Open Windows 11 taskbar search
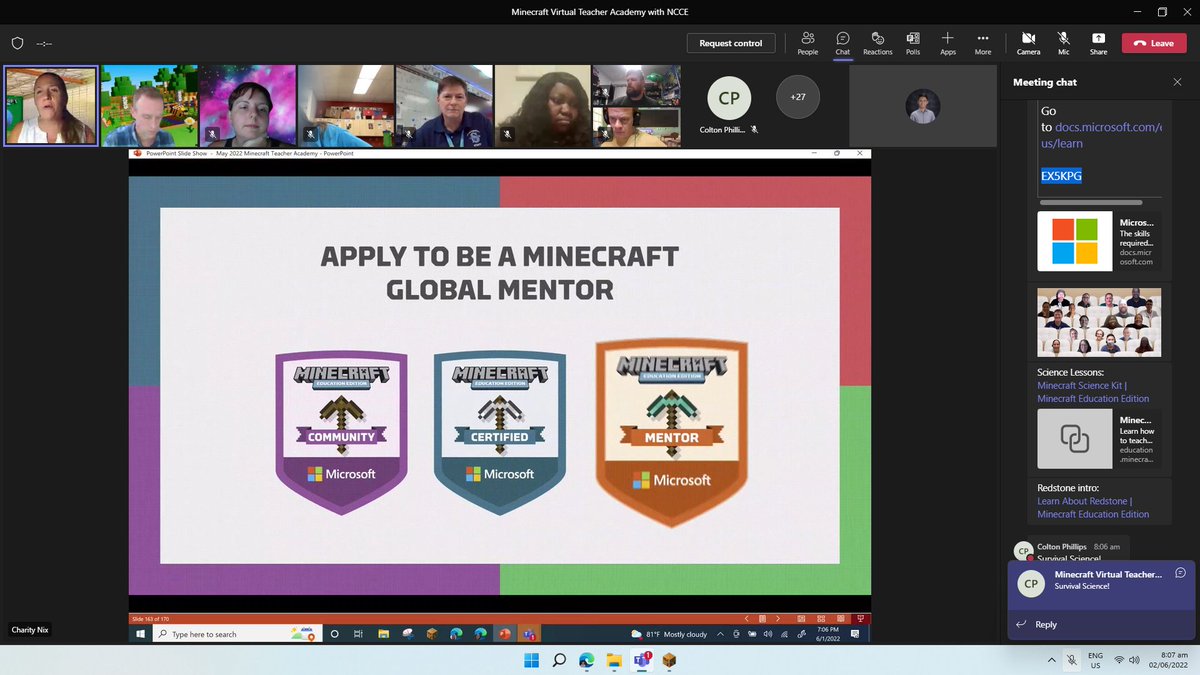The image size is (1200, 675). click(x=559, y=660)
